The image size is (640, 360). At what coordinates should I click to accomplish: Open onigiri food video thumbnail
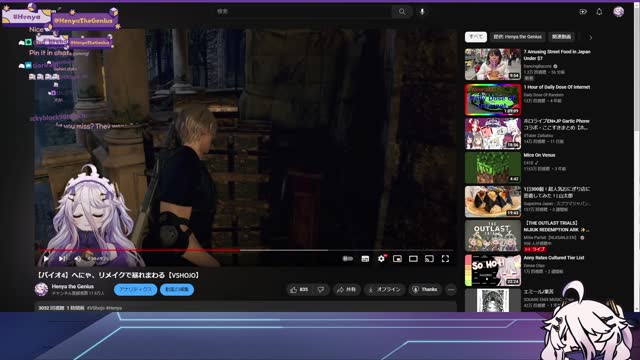(x=493, y=202)
